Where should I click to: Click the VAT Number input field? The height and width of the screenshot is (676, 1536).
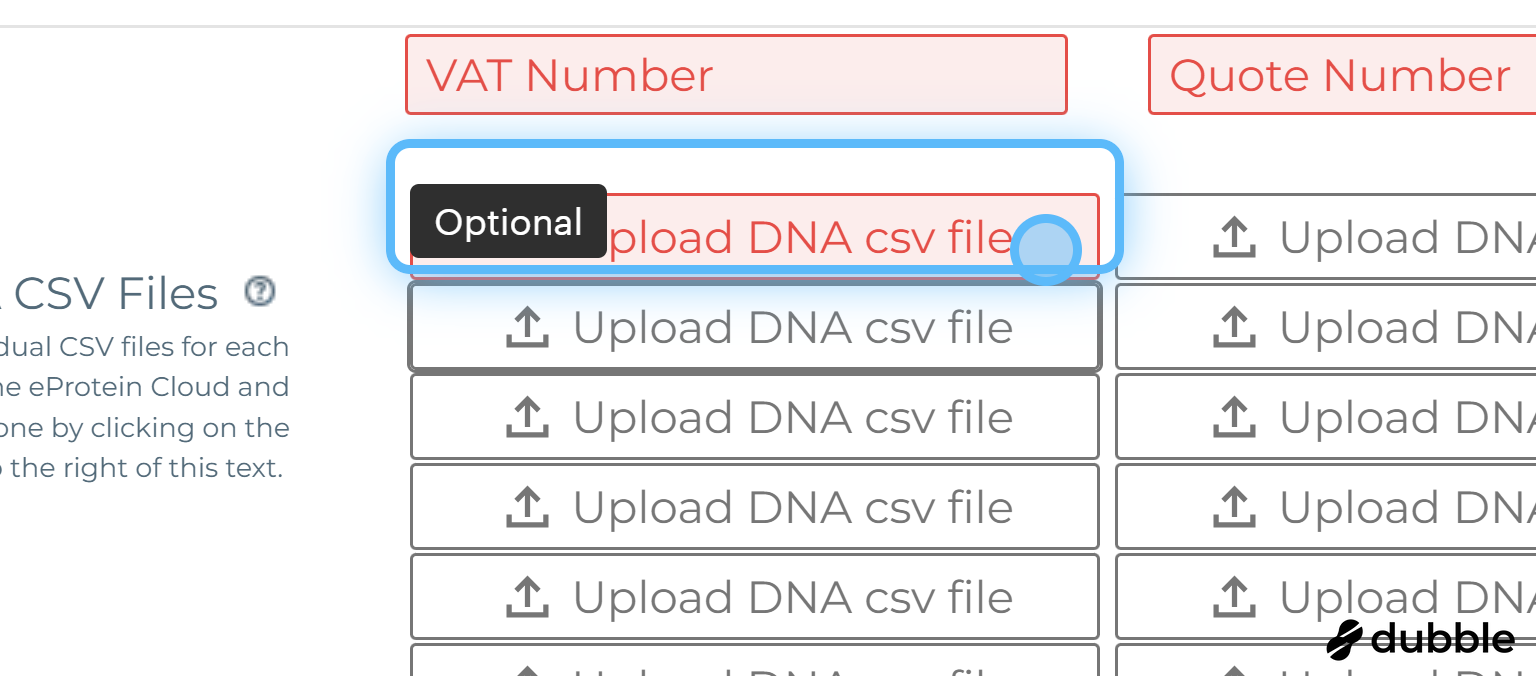click(735, 75)
